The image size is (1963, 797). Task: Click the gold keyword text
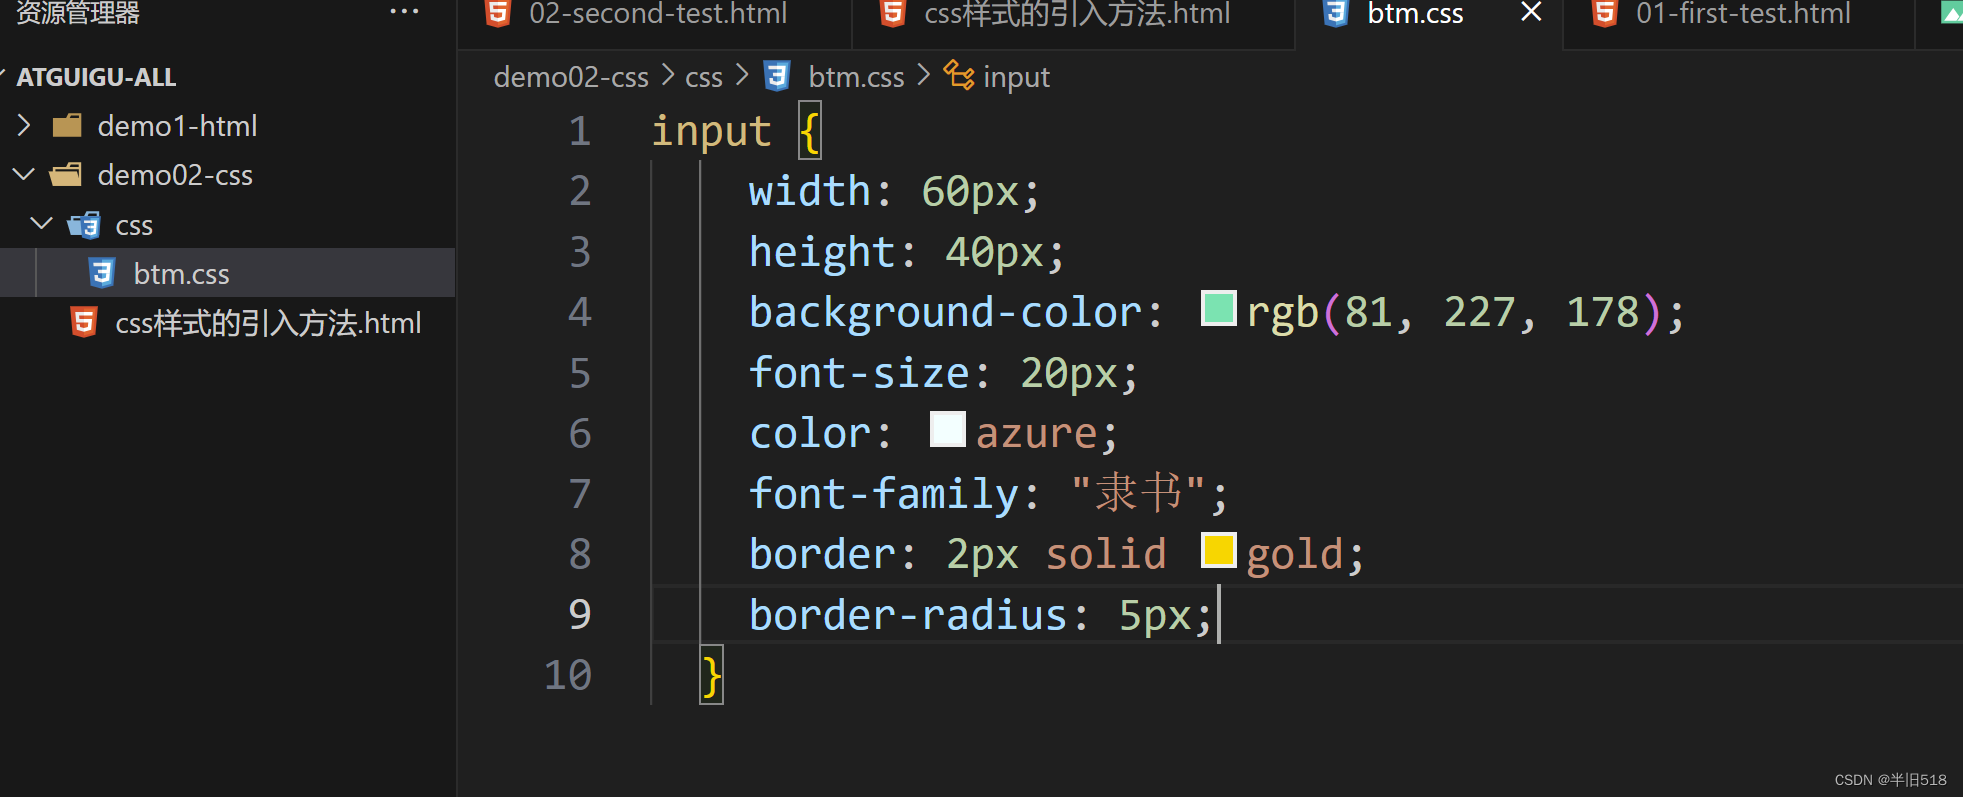(x=1294, y=555)
